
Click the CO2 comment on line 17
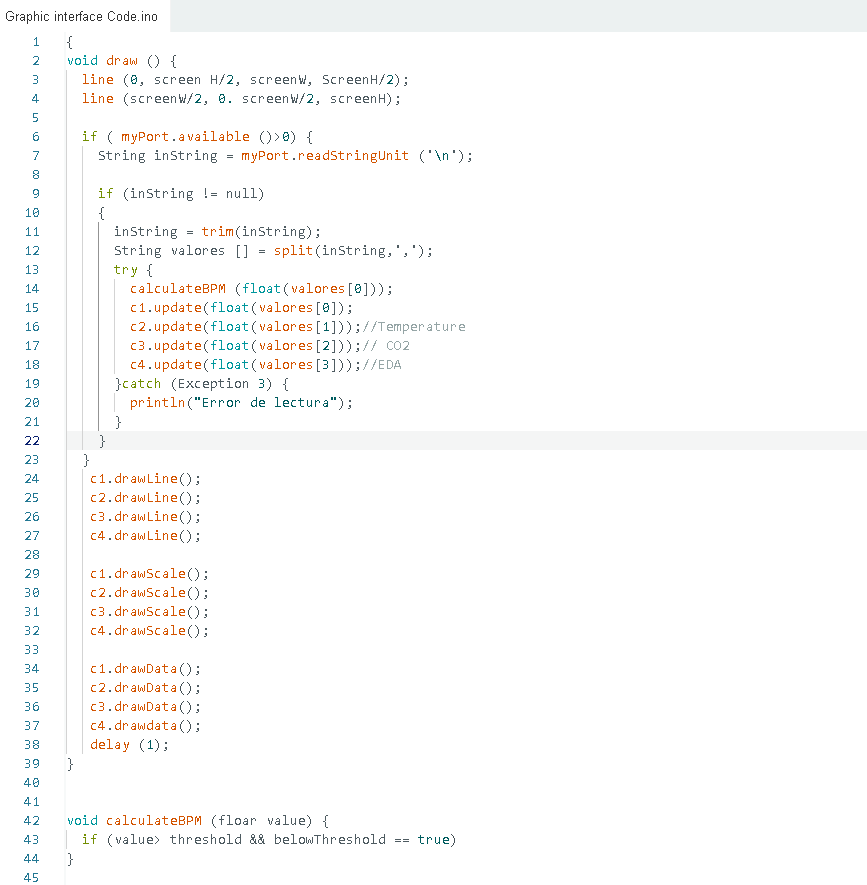[386, 345]
